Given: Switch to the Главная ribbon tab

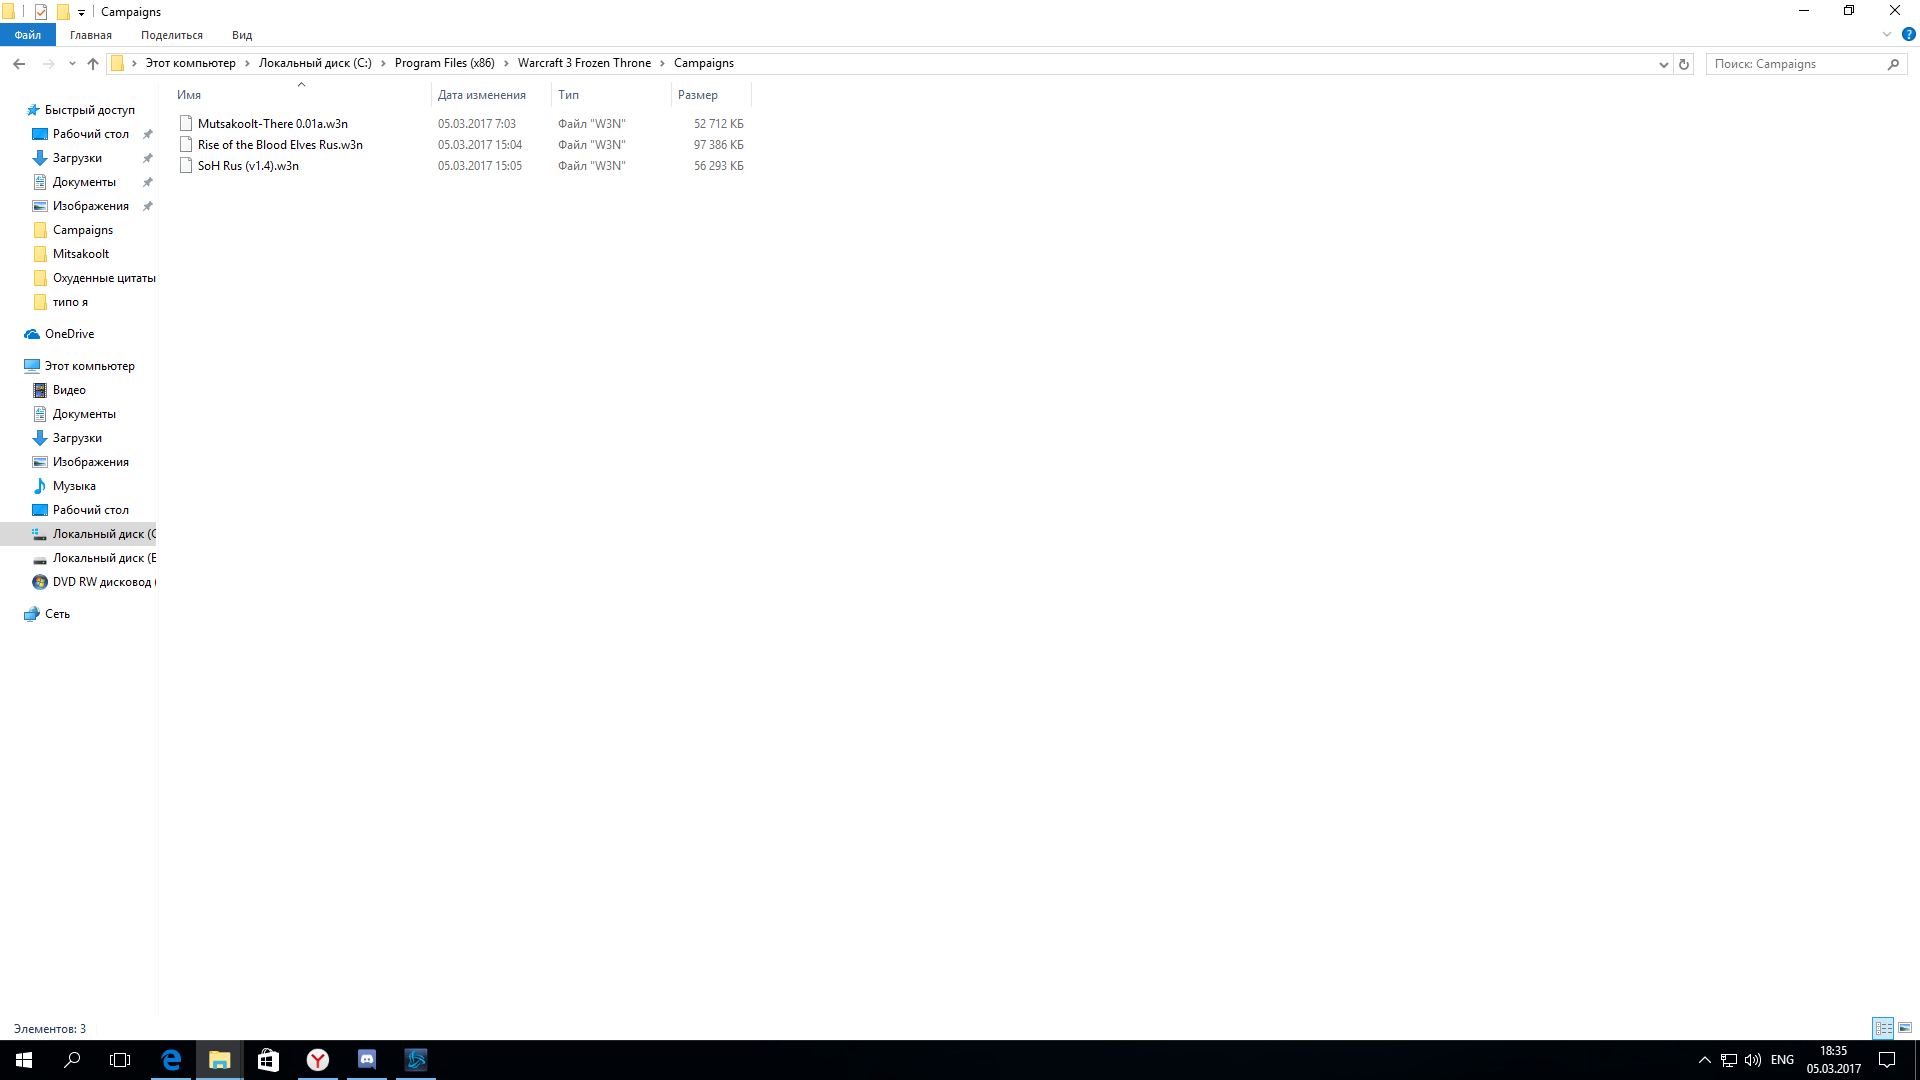Looking at the screenshot, I should click(91, 35).
